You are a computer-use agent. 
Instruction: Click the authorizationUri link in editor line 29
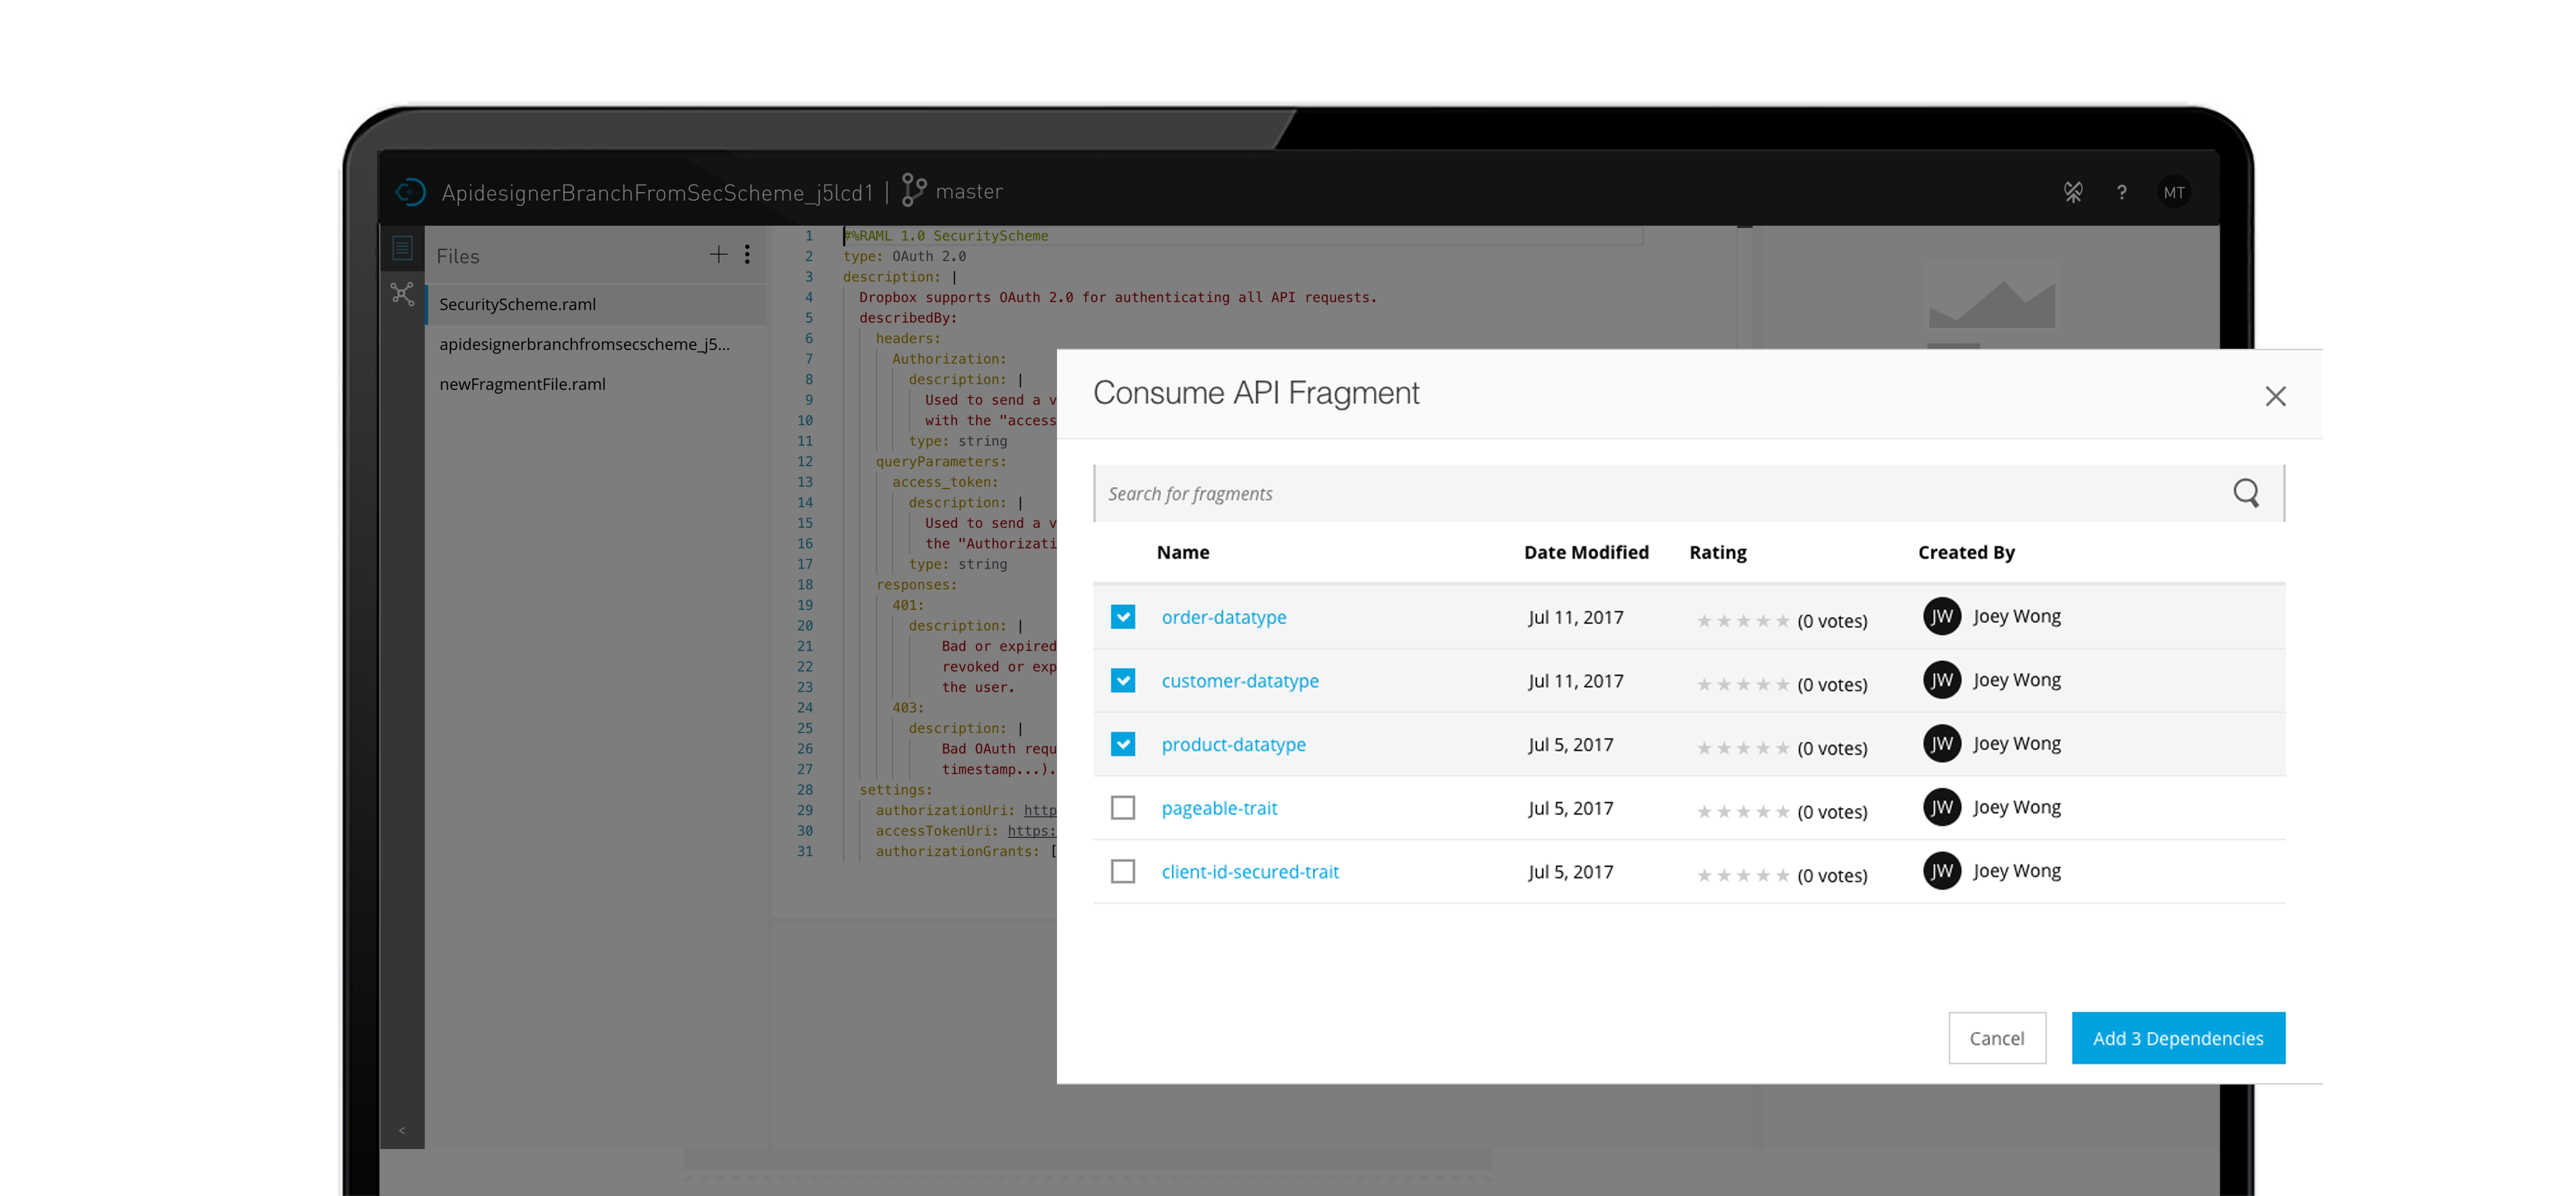pos(1039,810)
